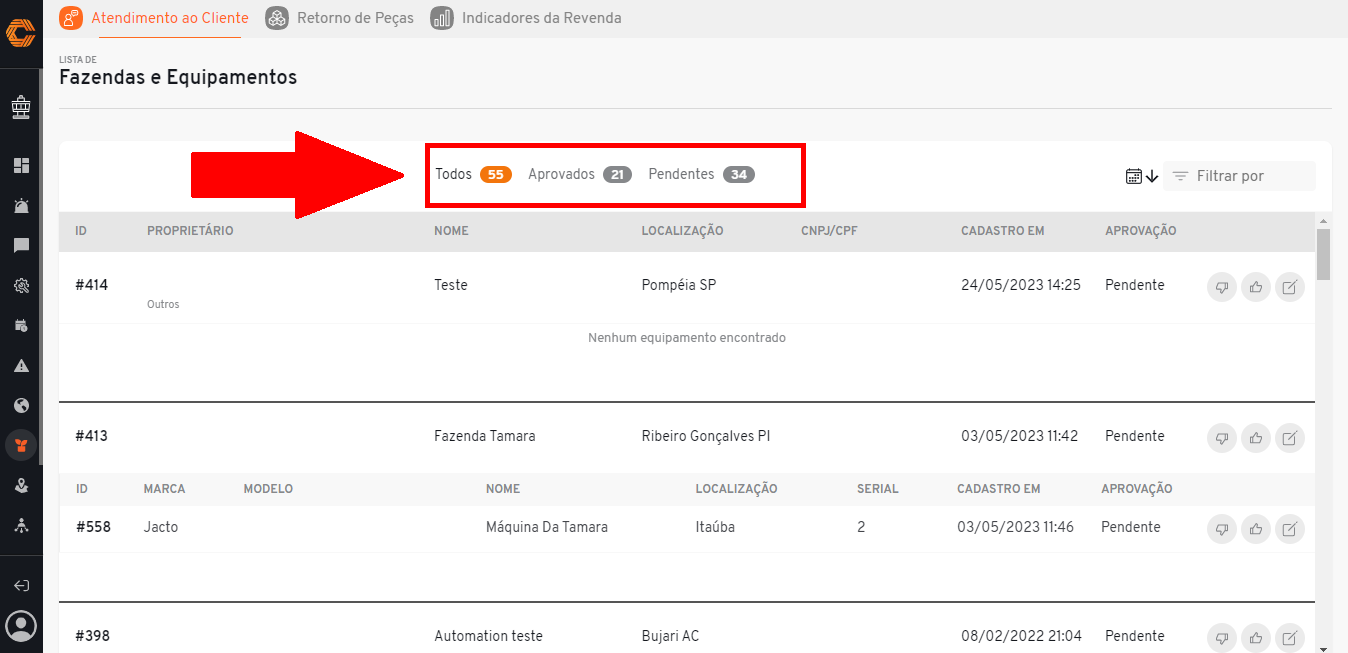Edit Automation teste #398 entry
This screenshot has height=653, width=1348.
click(x=1290, y=637)
